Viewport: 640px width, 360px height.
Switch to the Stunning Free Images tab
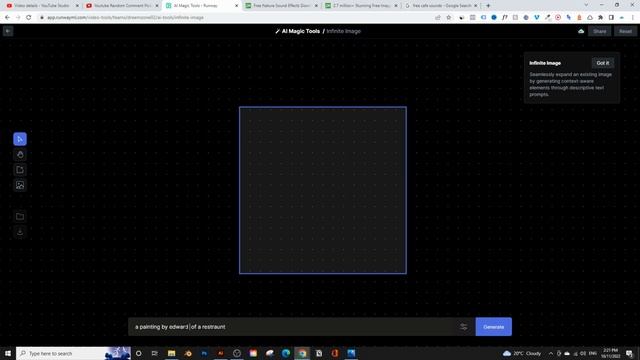[x=361, y=6]
